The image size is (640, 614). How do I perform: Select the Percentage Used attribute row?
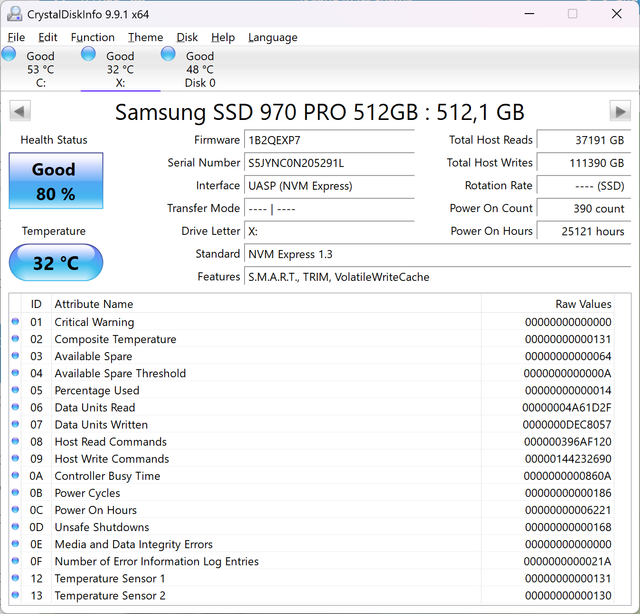click(x=312, y=391)
